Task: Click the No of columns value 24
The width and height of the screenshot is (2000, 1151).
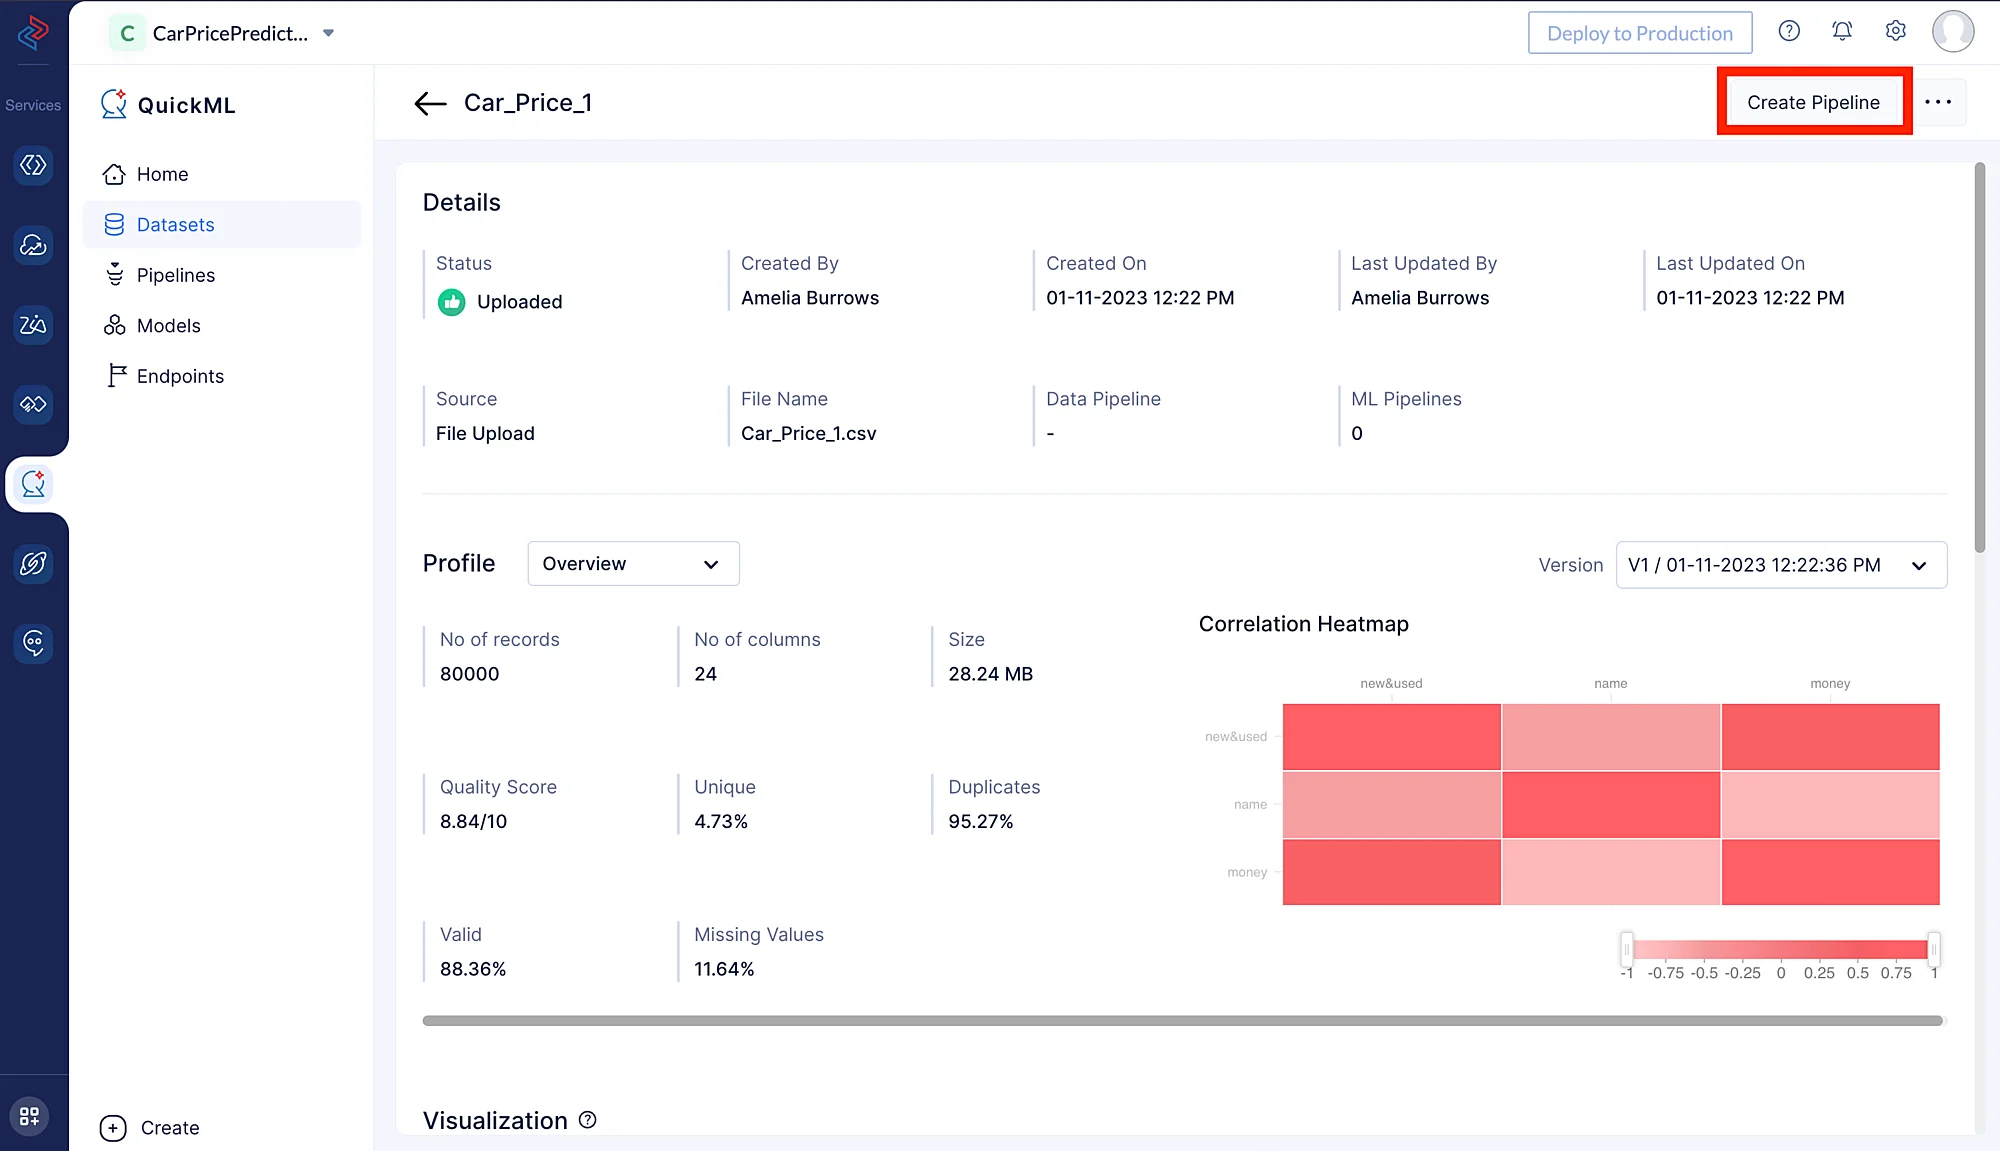Action: [705, 674]
